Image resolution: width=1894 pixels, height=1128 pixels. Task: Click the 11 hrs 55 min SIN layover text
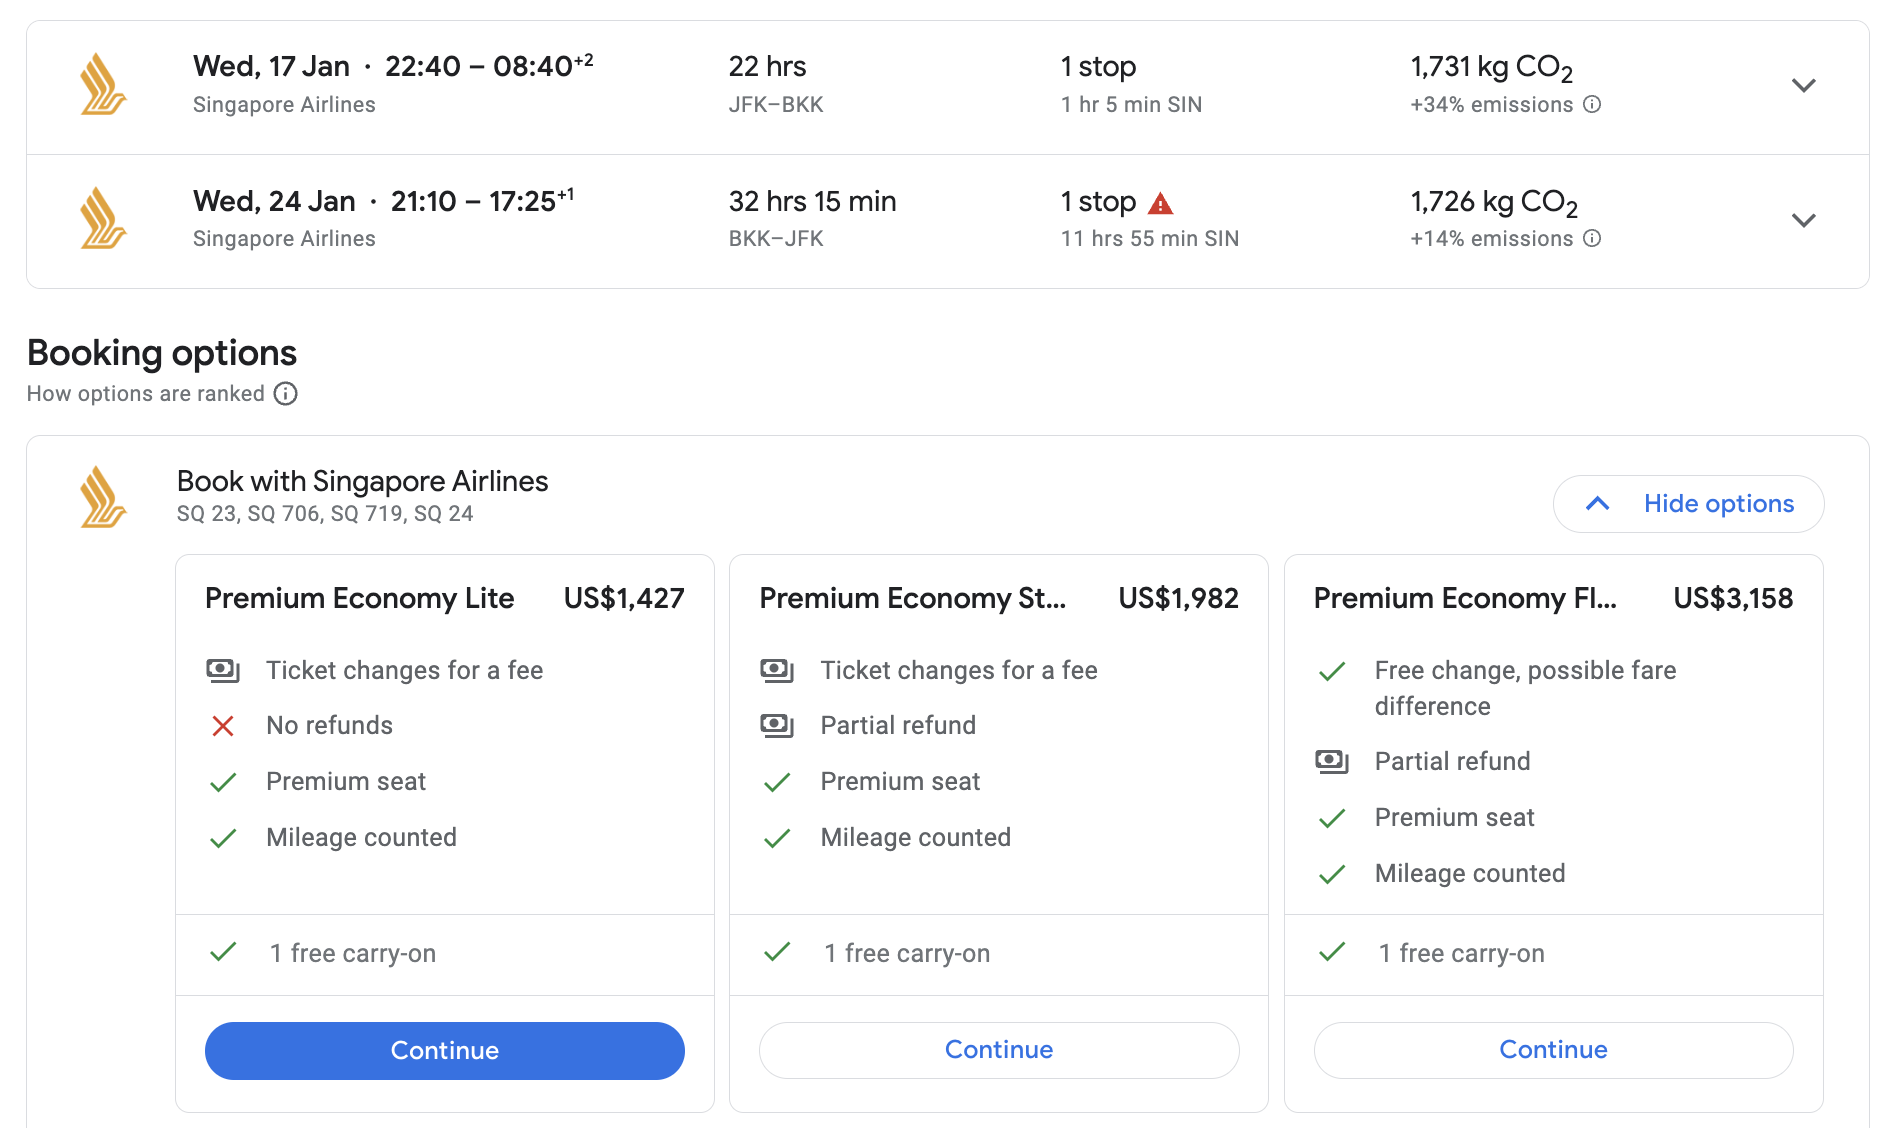1150,238
